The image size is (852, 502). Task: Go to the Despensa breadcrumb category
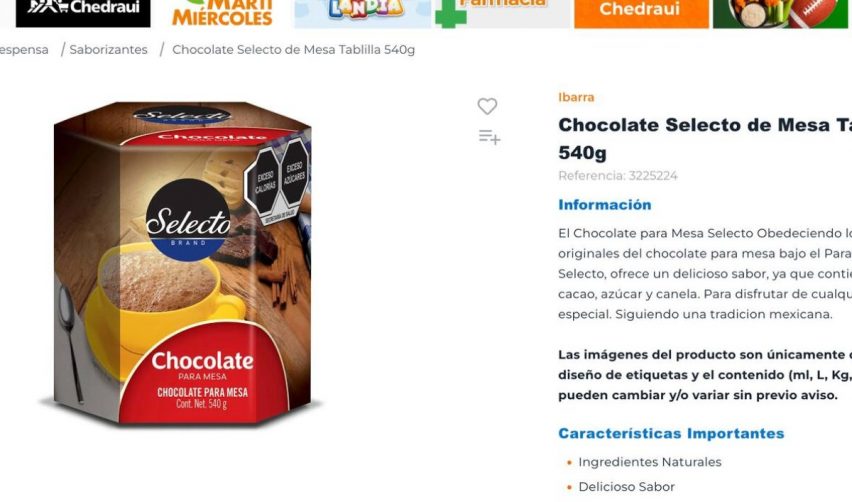[x=24, y=50]
